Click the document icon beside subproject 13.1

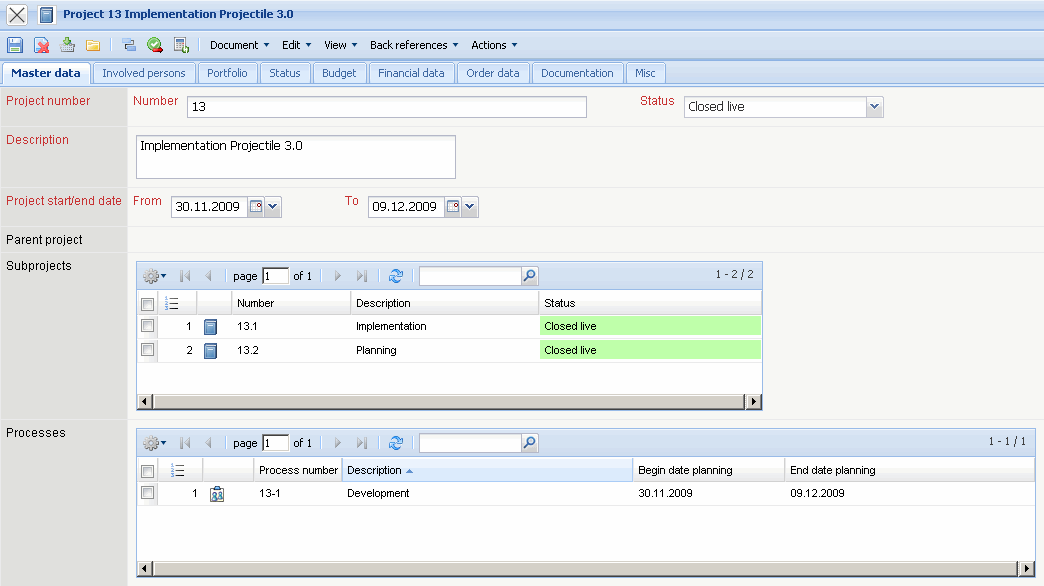(211, 325)
